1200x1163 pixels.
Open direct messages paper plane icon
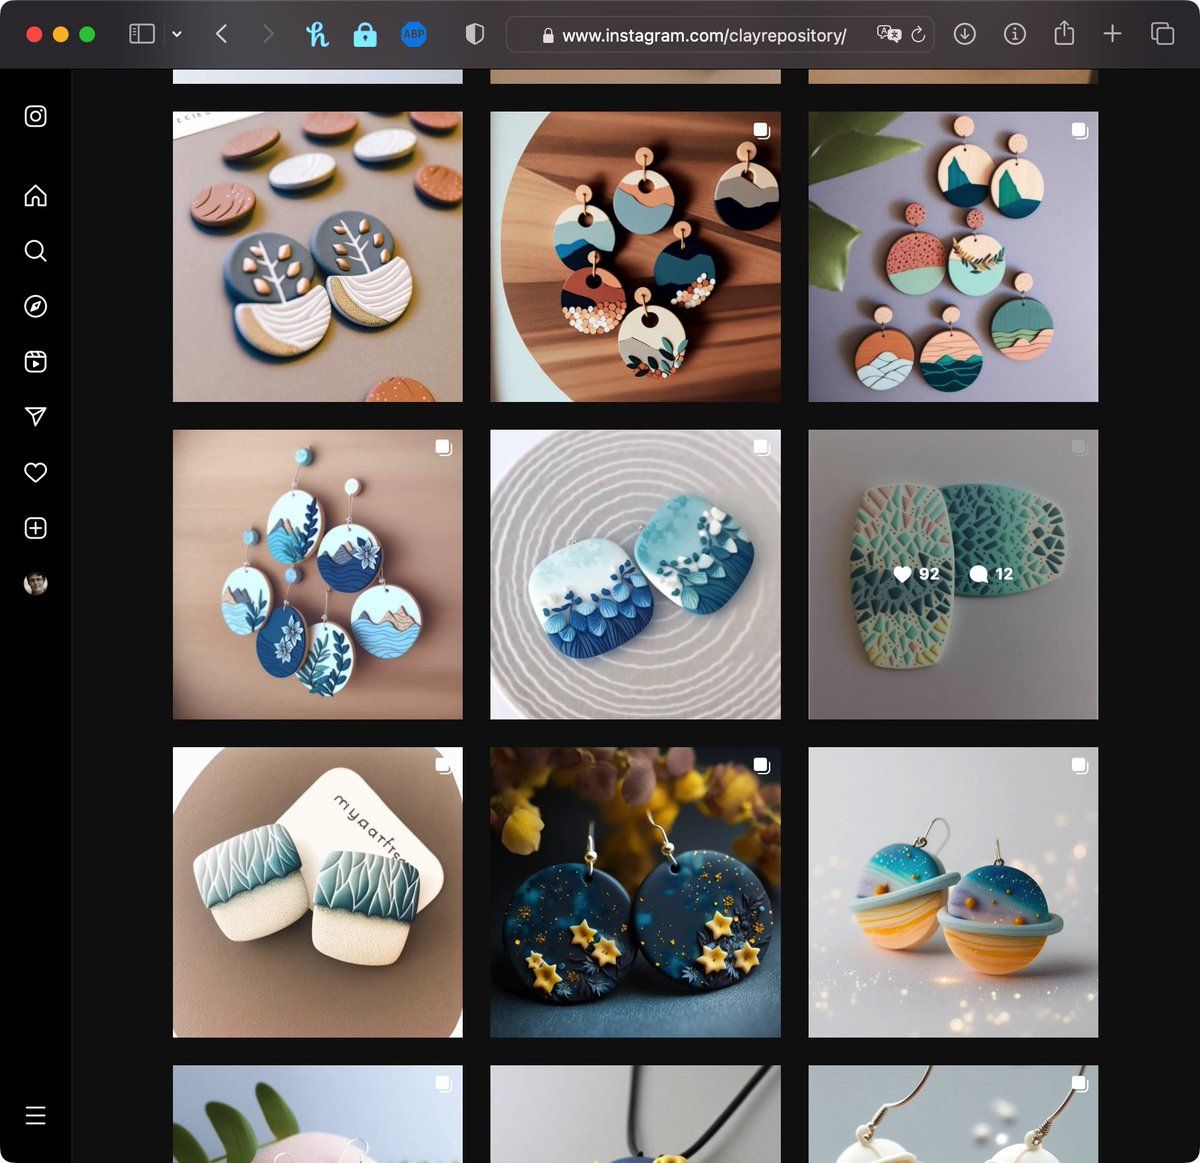[36, 417]
